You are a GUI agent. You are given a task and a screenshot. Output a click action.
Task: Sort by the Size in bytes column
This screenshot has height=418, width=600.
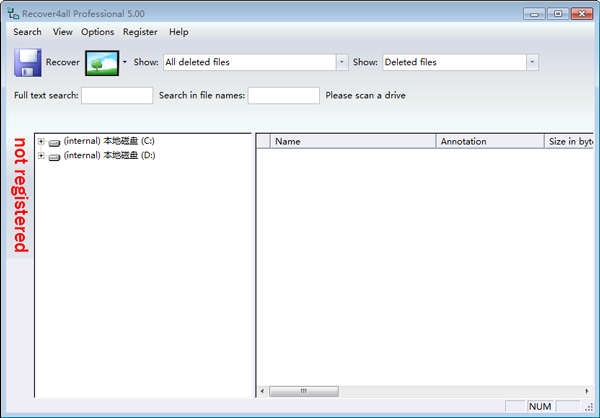pyautogui.click(x=569, y=141)
